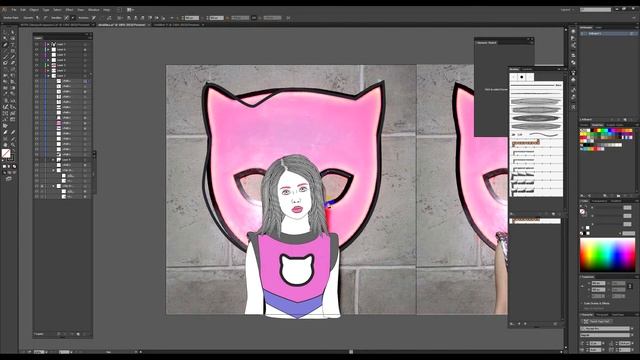This screenshot has height=360, width=640.
Task: Open the workspace switcher dropdown
Action: click(x=567, y=9)
